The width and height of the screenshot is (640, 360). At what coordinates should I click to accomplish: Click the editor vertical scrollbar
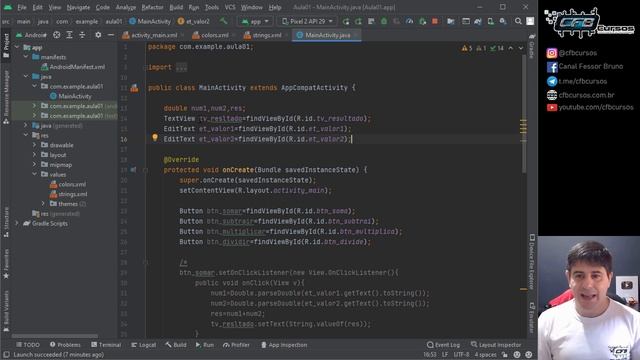pyautogui.click(x=524, y=113)
